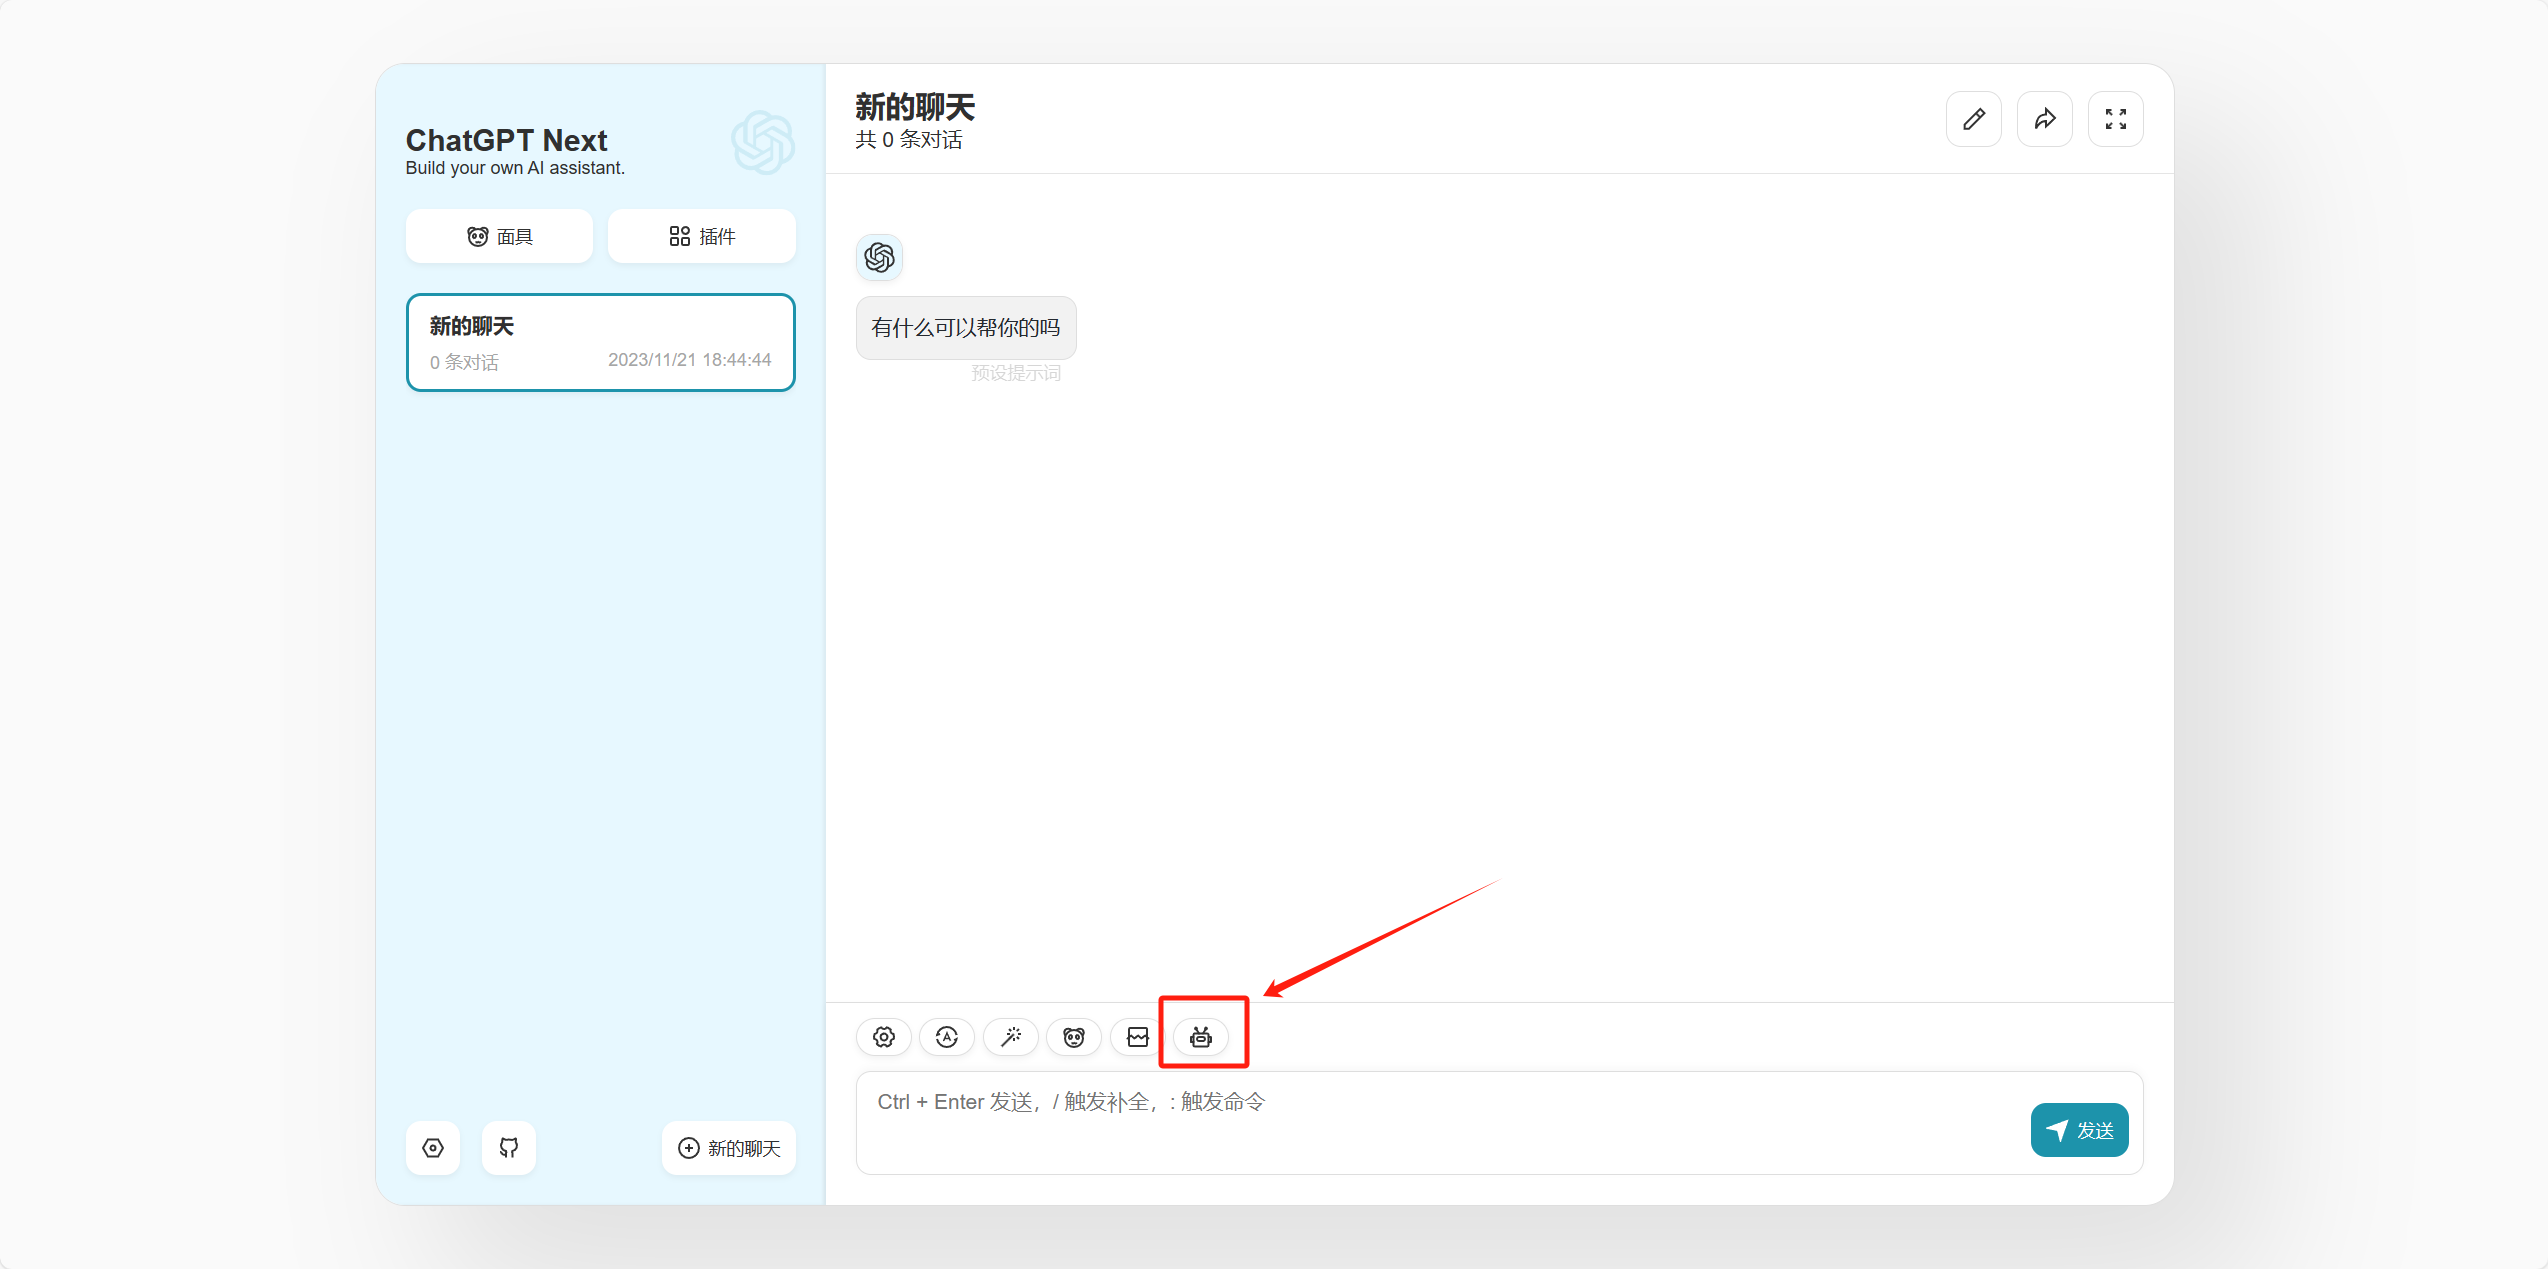2548x1269 pixels.
Task: Open the 面具 masks page
Action: coord(499,237)
